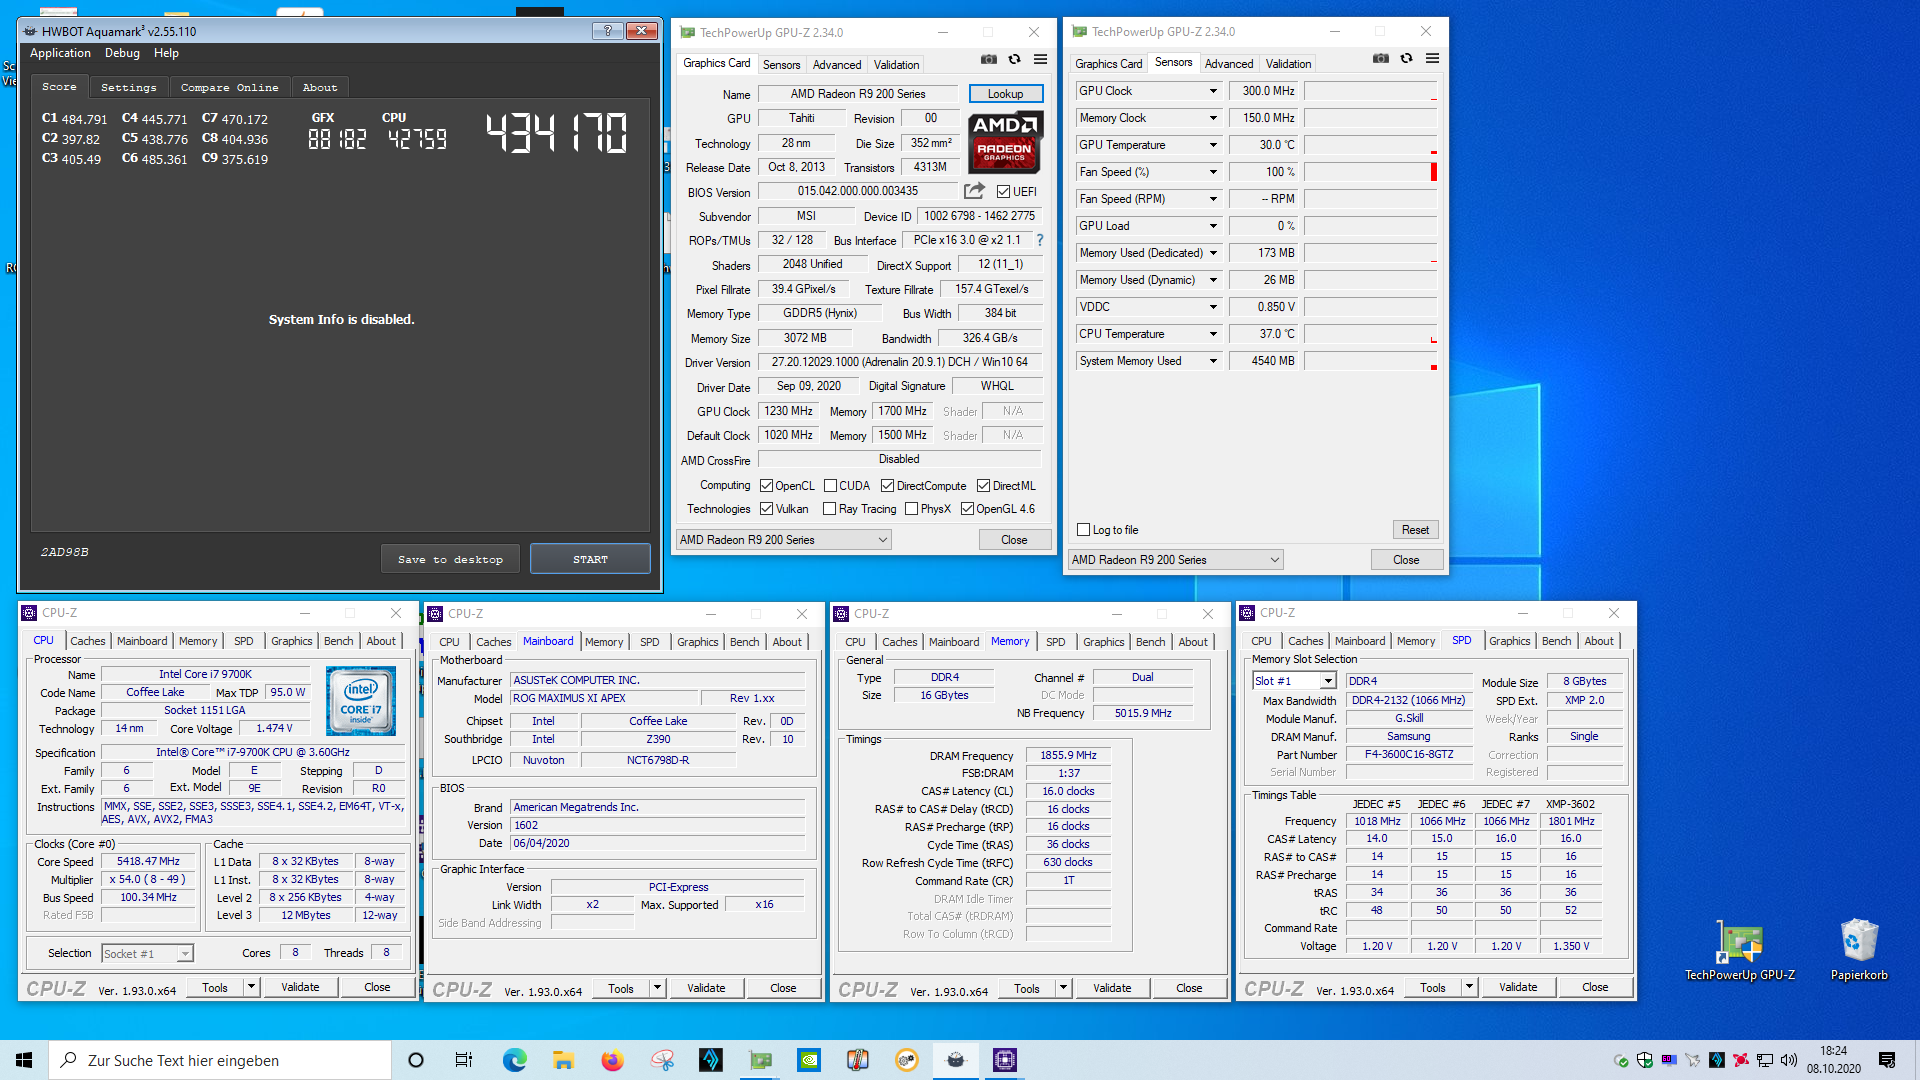Open Debug menu in HWBOT Aquamark

point(122,53)
